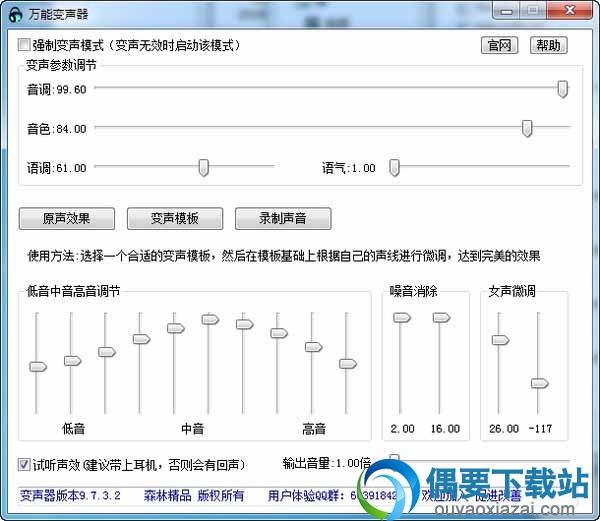The width and height of the screenshot is (600, 521).
Task: Open 变声模板 templates
Action: [175, 218]
